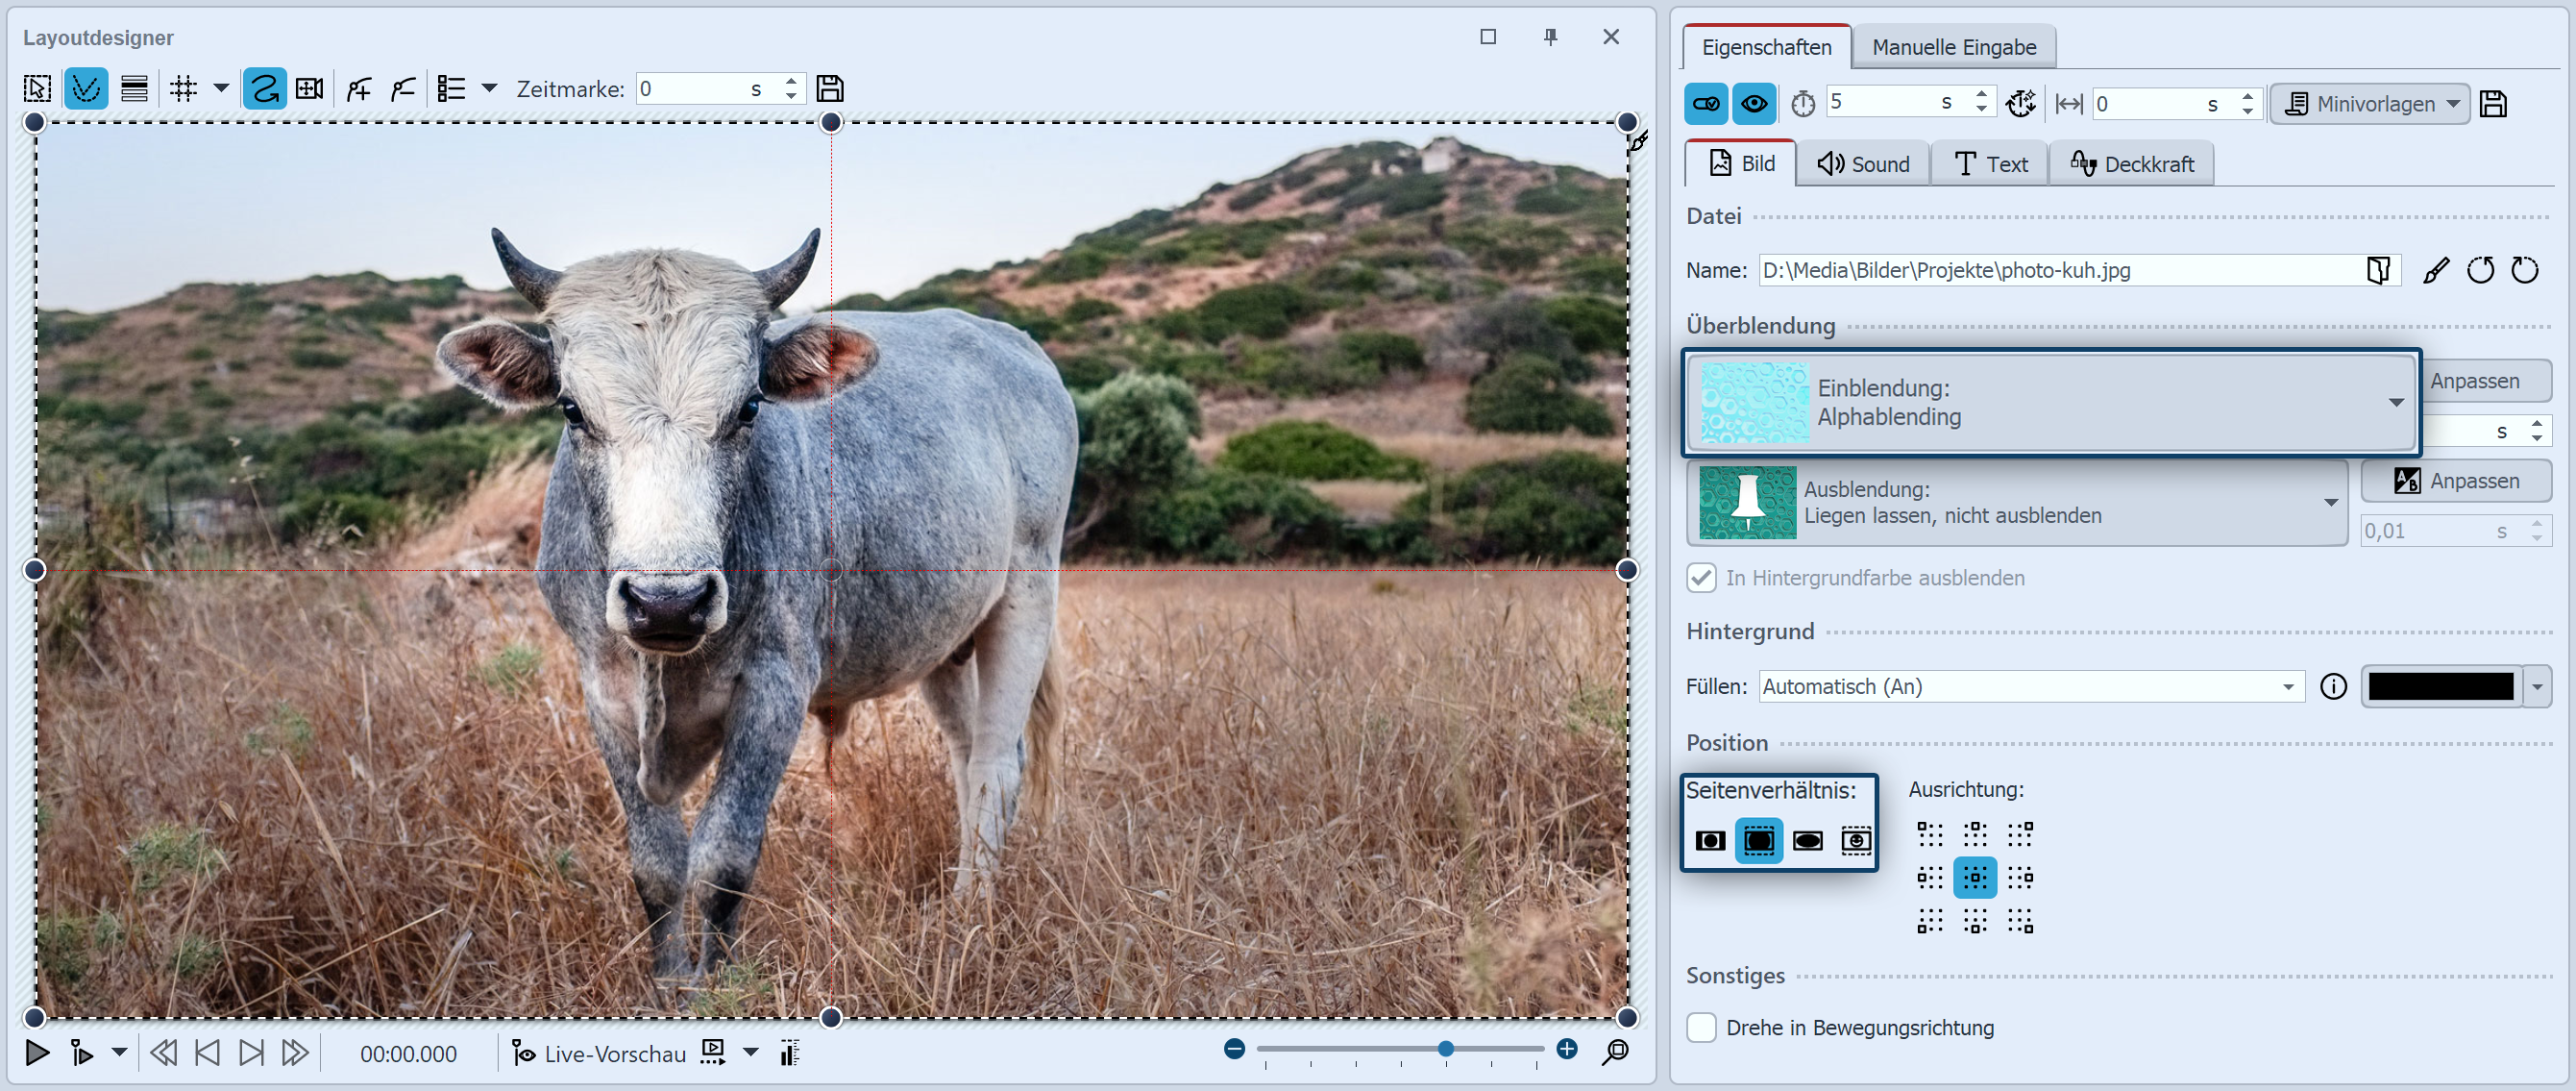Click the black background color swatch
2576x1091 pixels.
pyautogui.click(x=2440, y=686)
